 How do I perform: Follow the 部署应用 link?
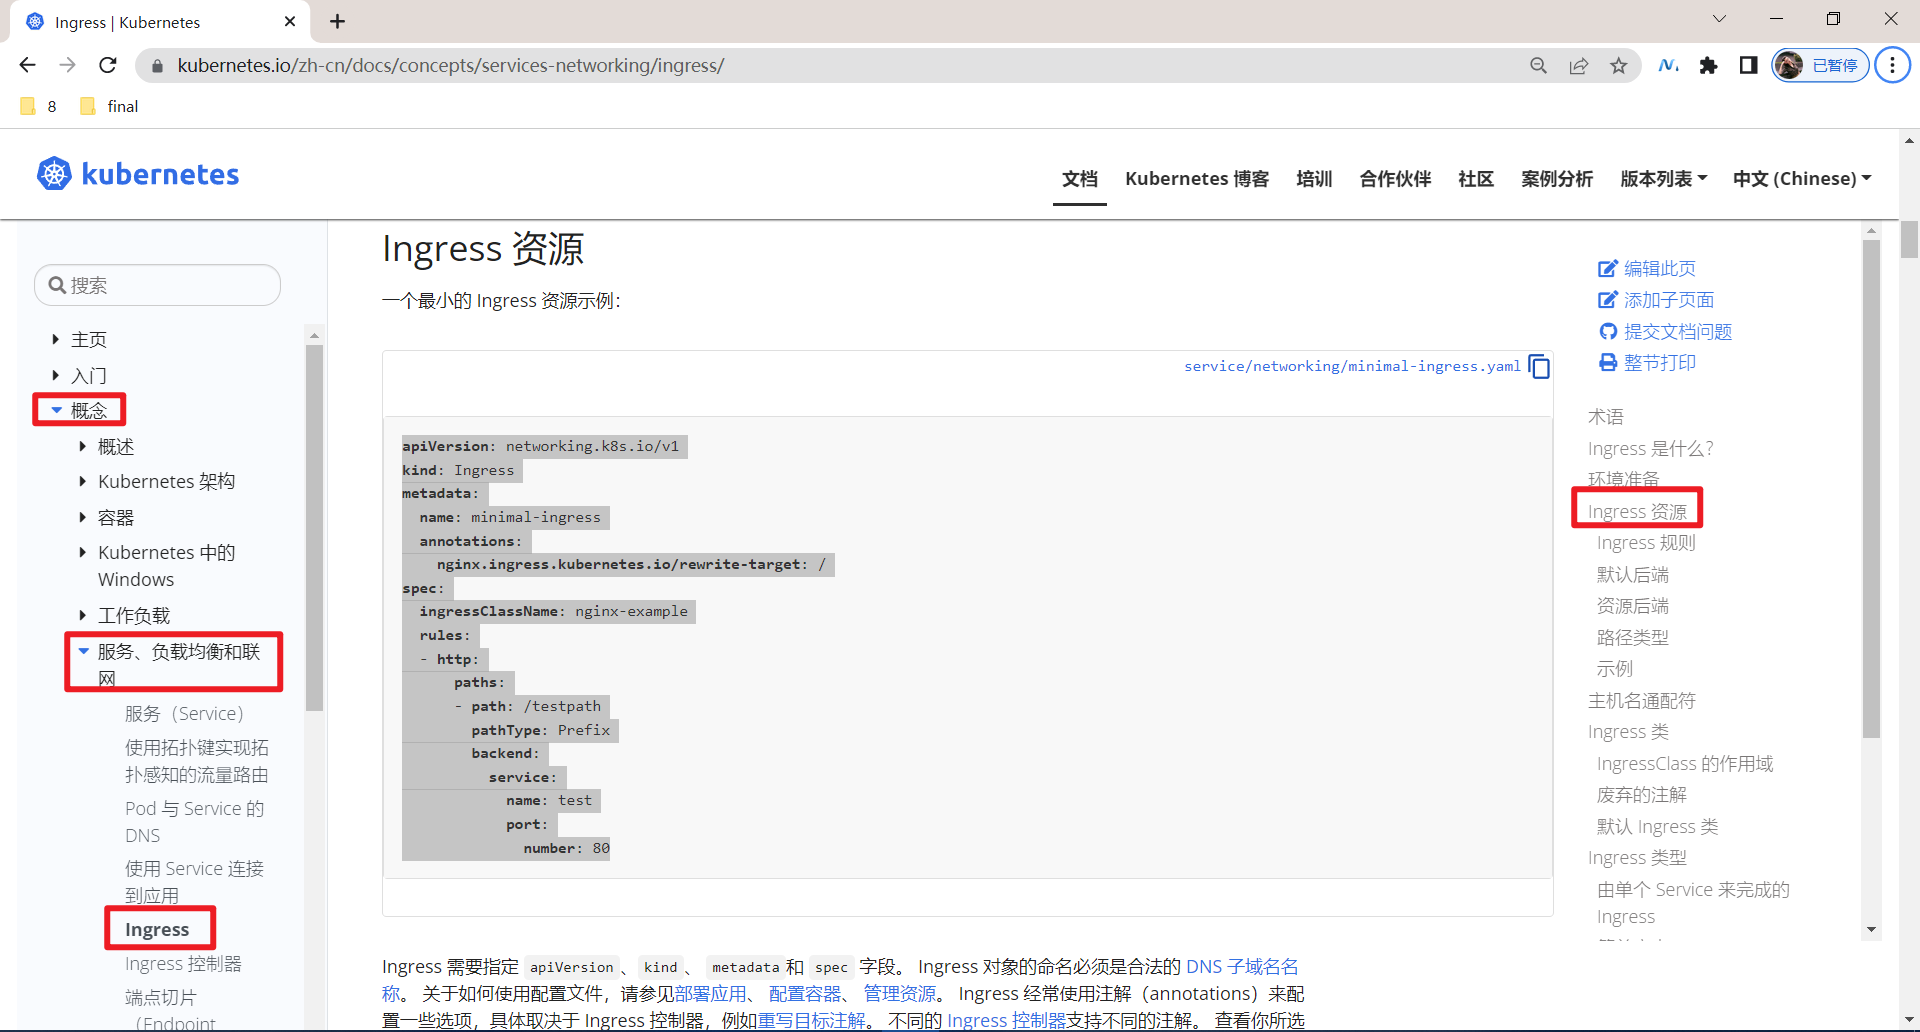710,993
